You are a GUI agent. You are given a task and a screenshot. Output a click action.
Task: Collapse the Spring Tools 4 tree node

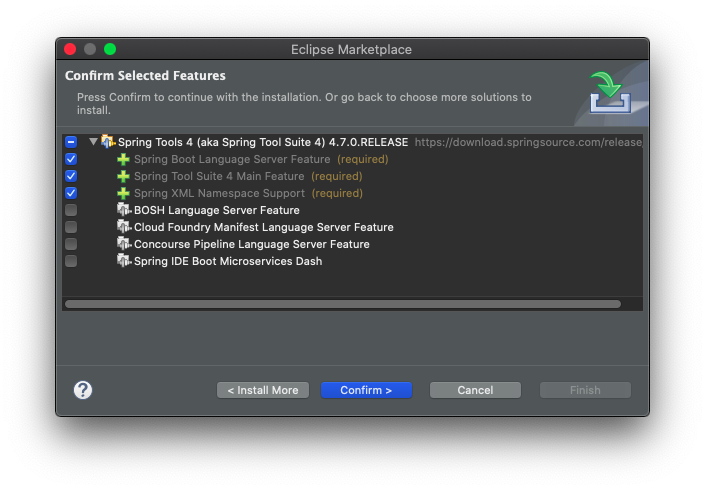(93, 142)
